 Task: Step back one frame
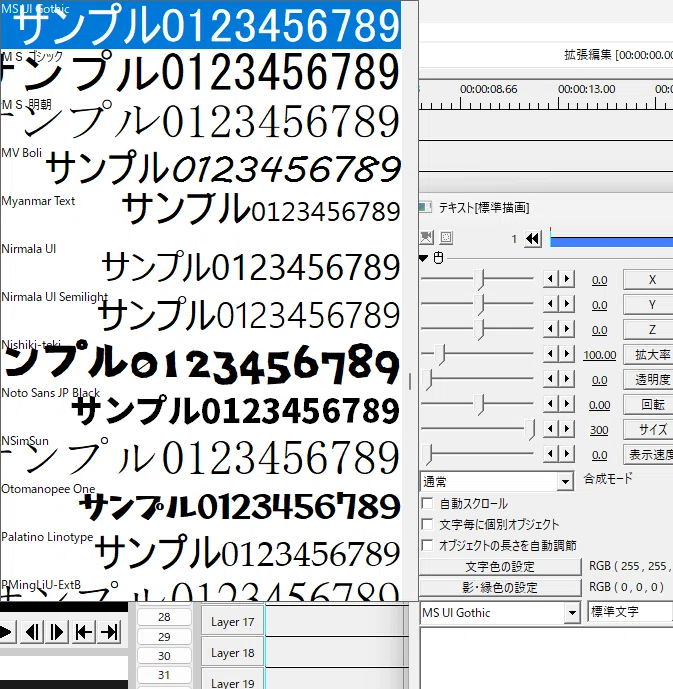coord(31,632)
